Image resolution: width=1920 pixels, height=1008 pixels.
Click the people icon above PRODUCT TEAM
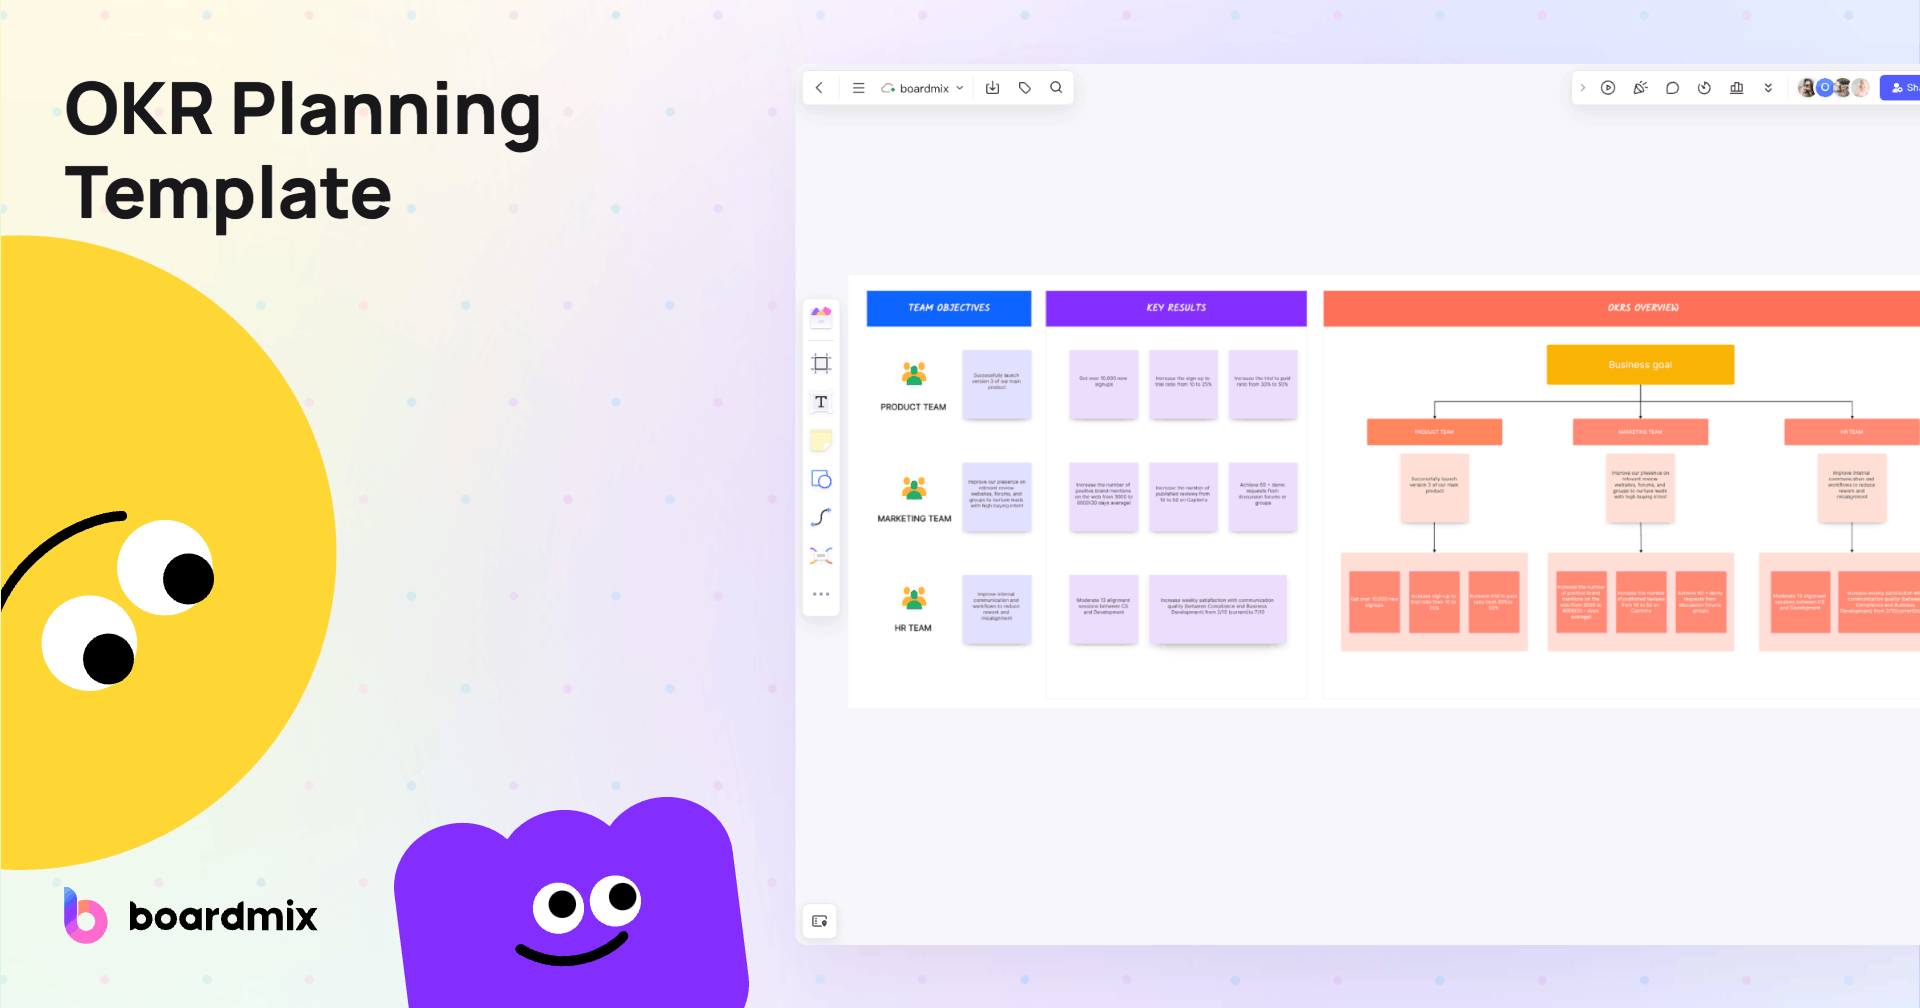point(914,374)
